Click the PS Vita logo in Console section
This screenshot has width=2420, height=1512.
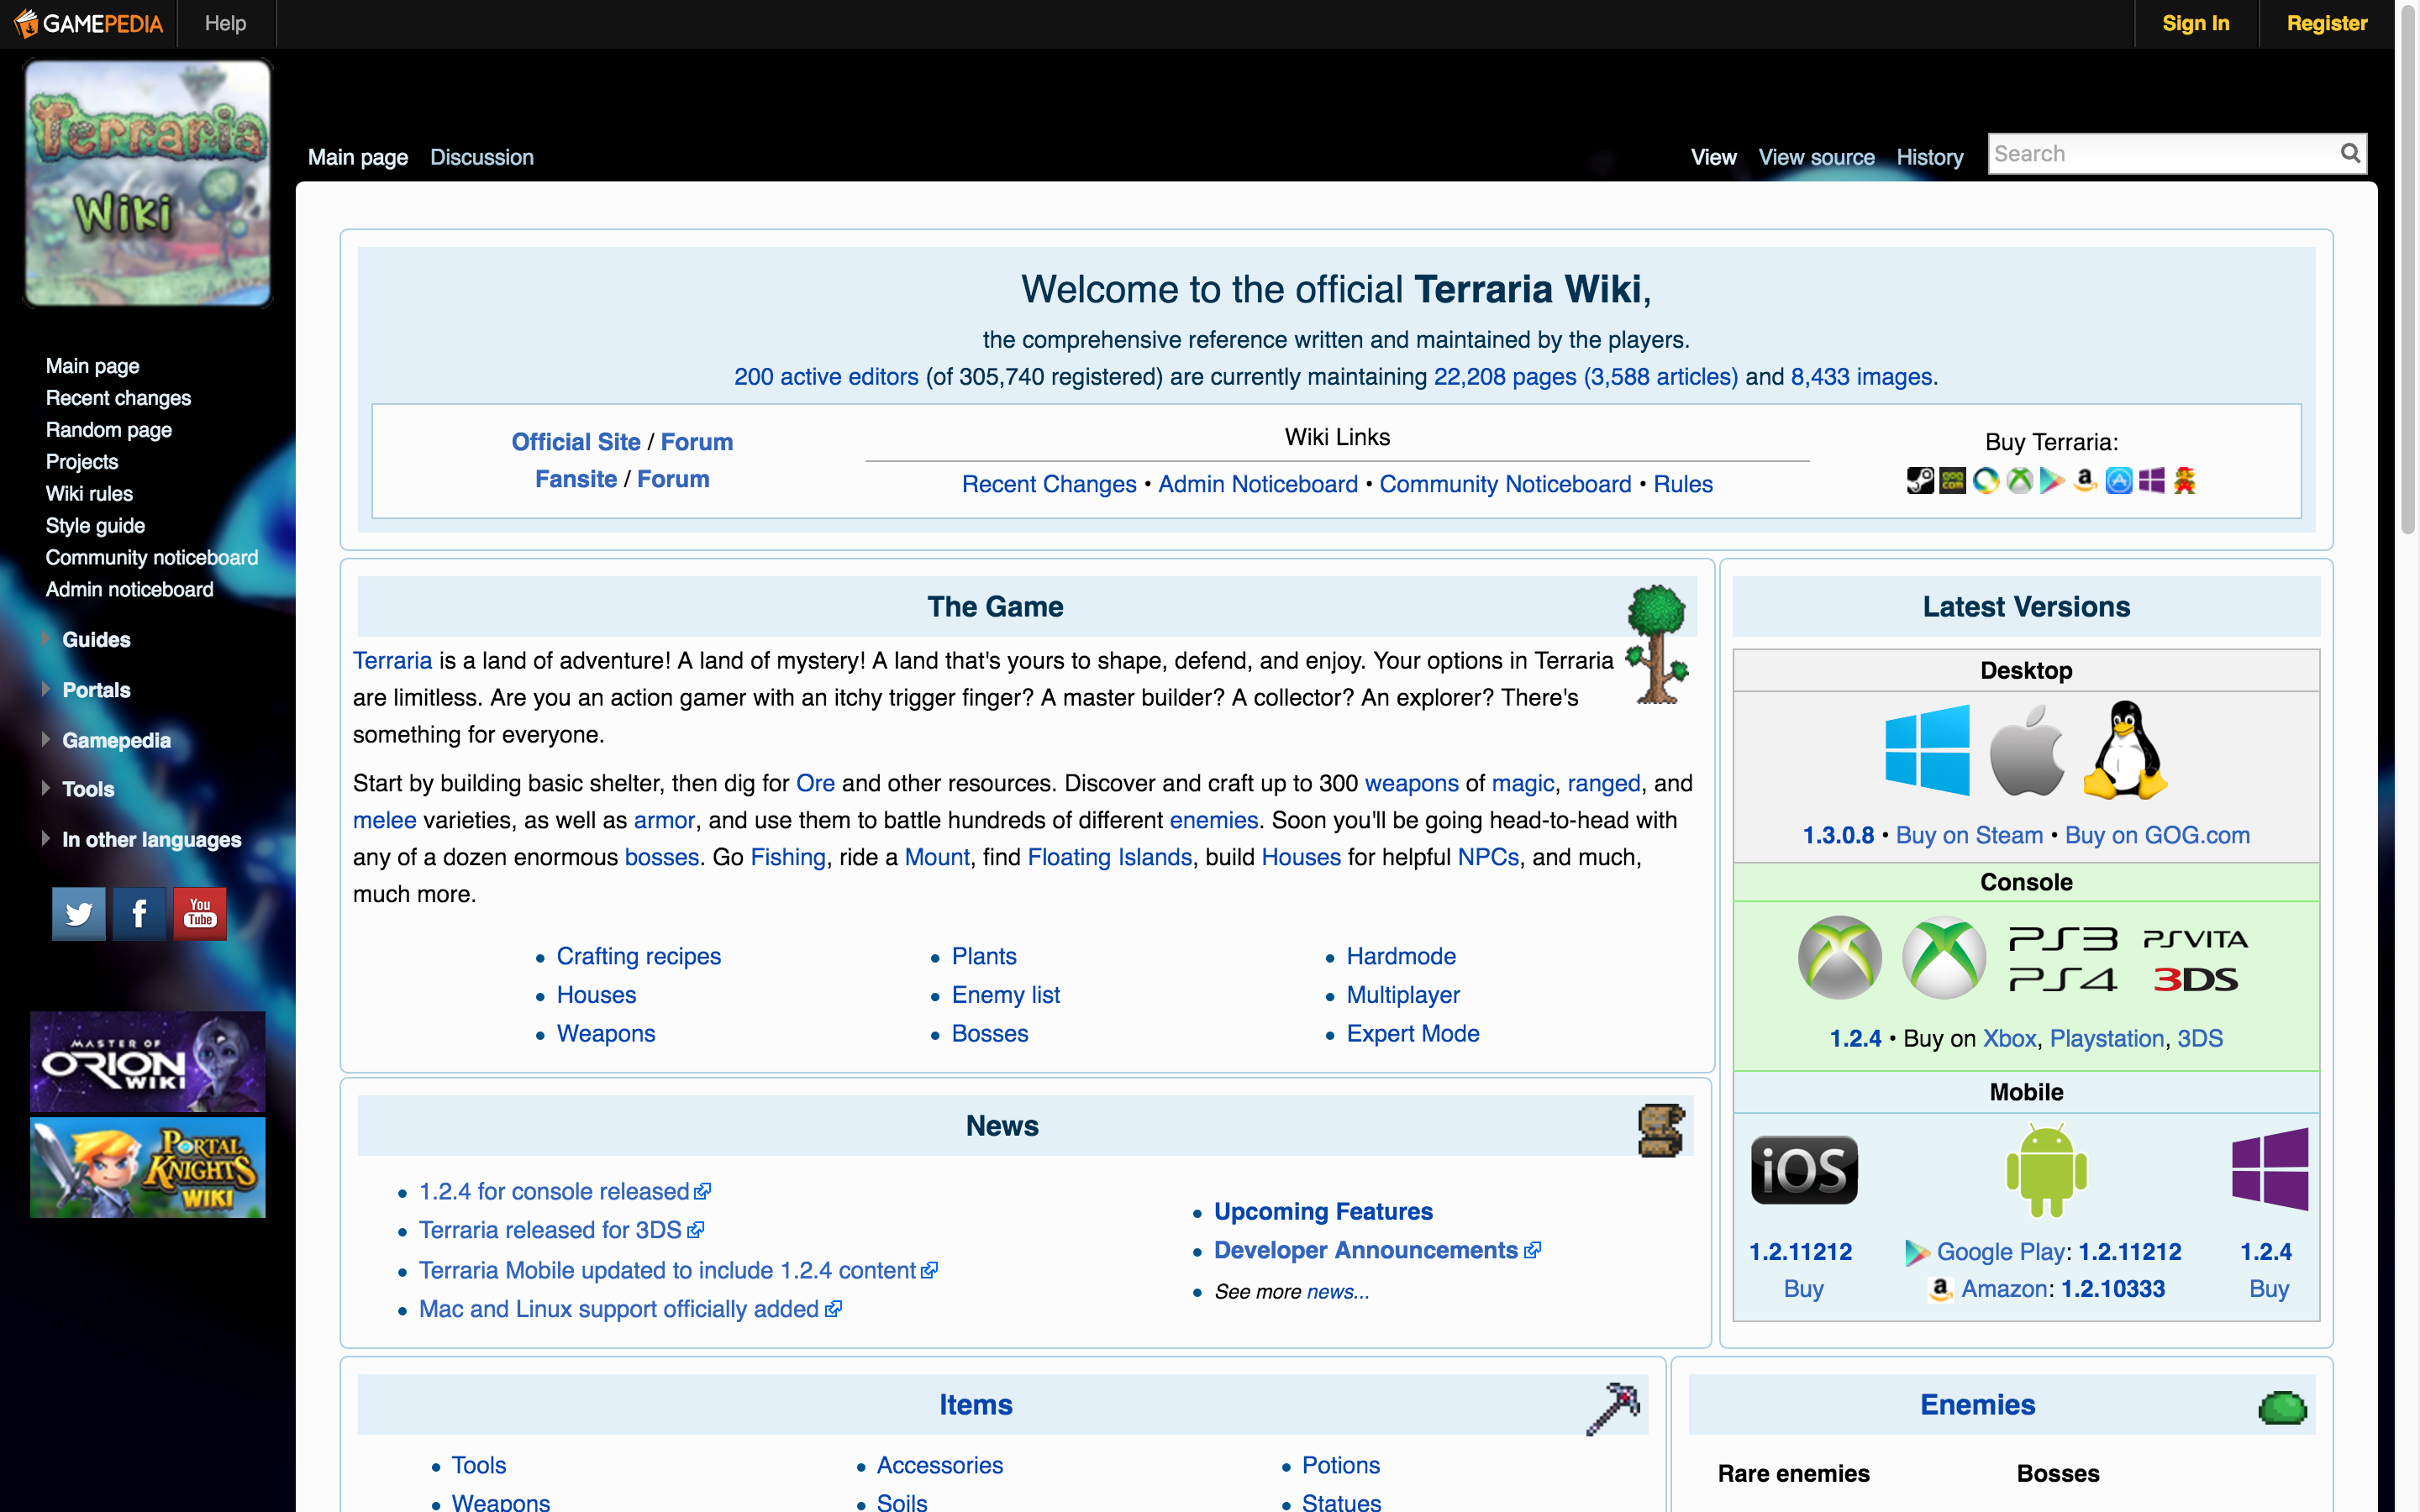[x=2196, y=938]
